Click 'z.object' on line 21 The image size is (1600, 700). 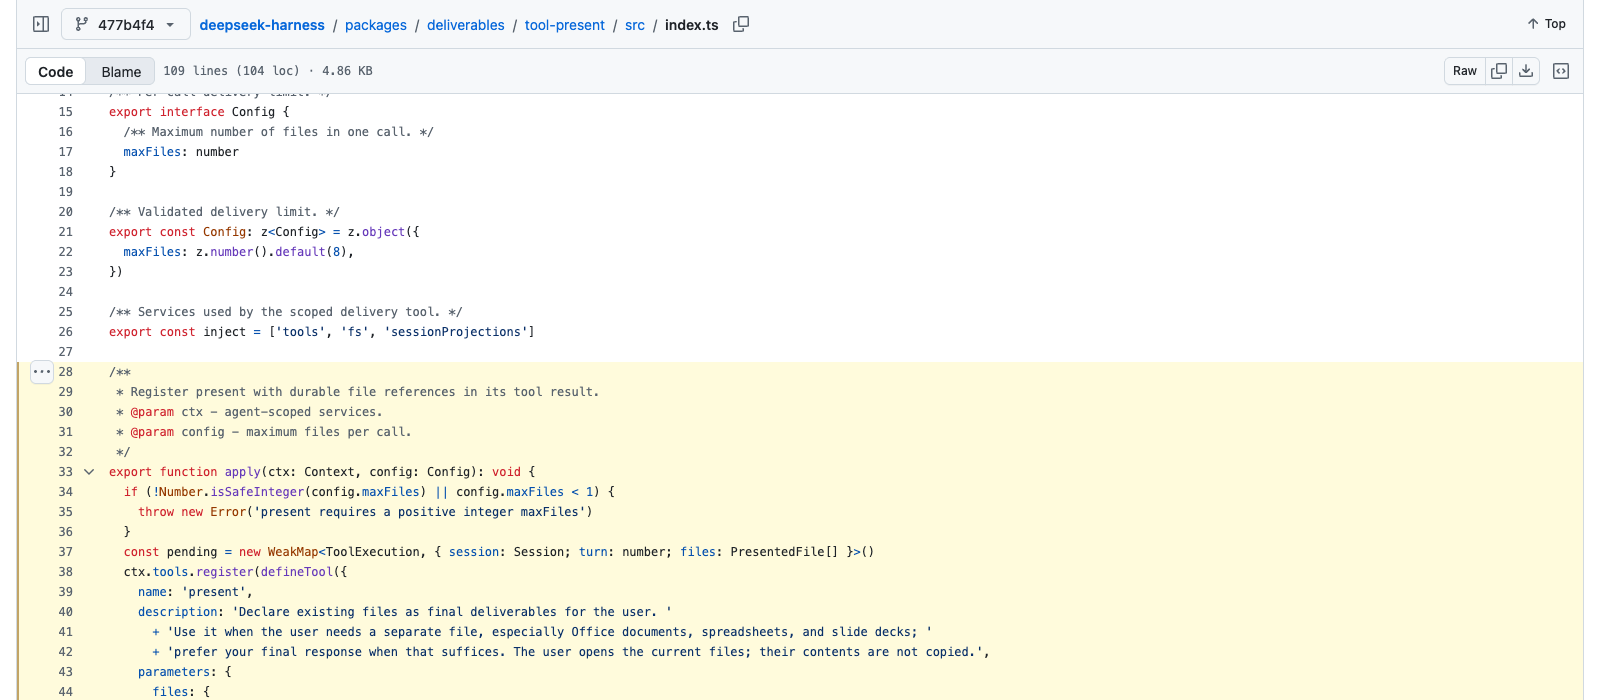tap(376, 232)
